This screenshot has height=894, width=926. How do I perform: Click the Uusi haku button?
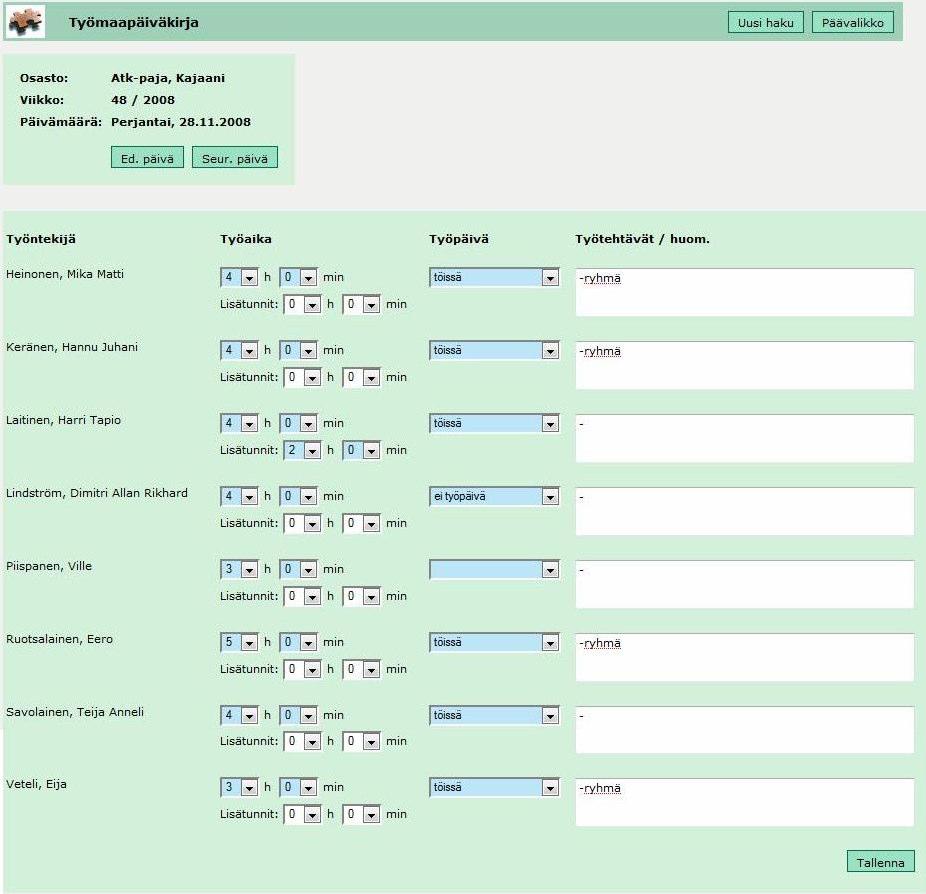point(765,22)
